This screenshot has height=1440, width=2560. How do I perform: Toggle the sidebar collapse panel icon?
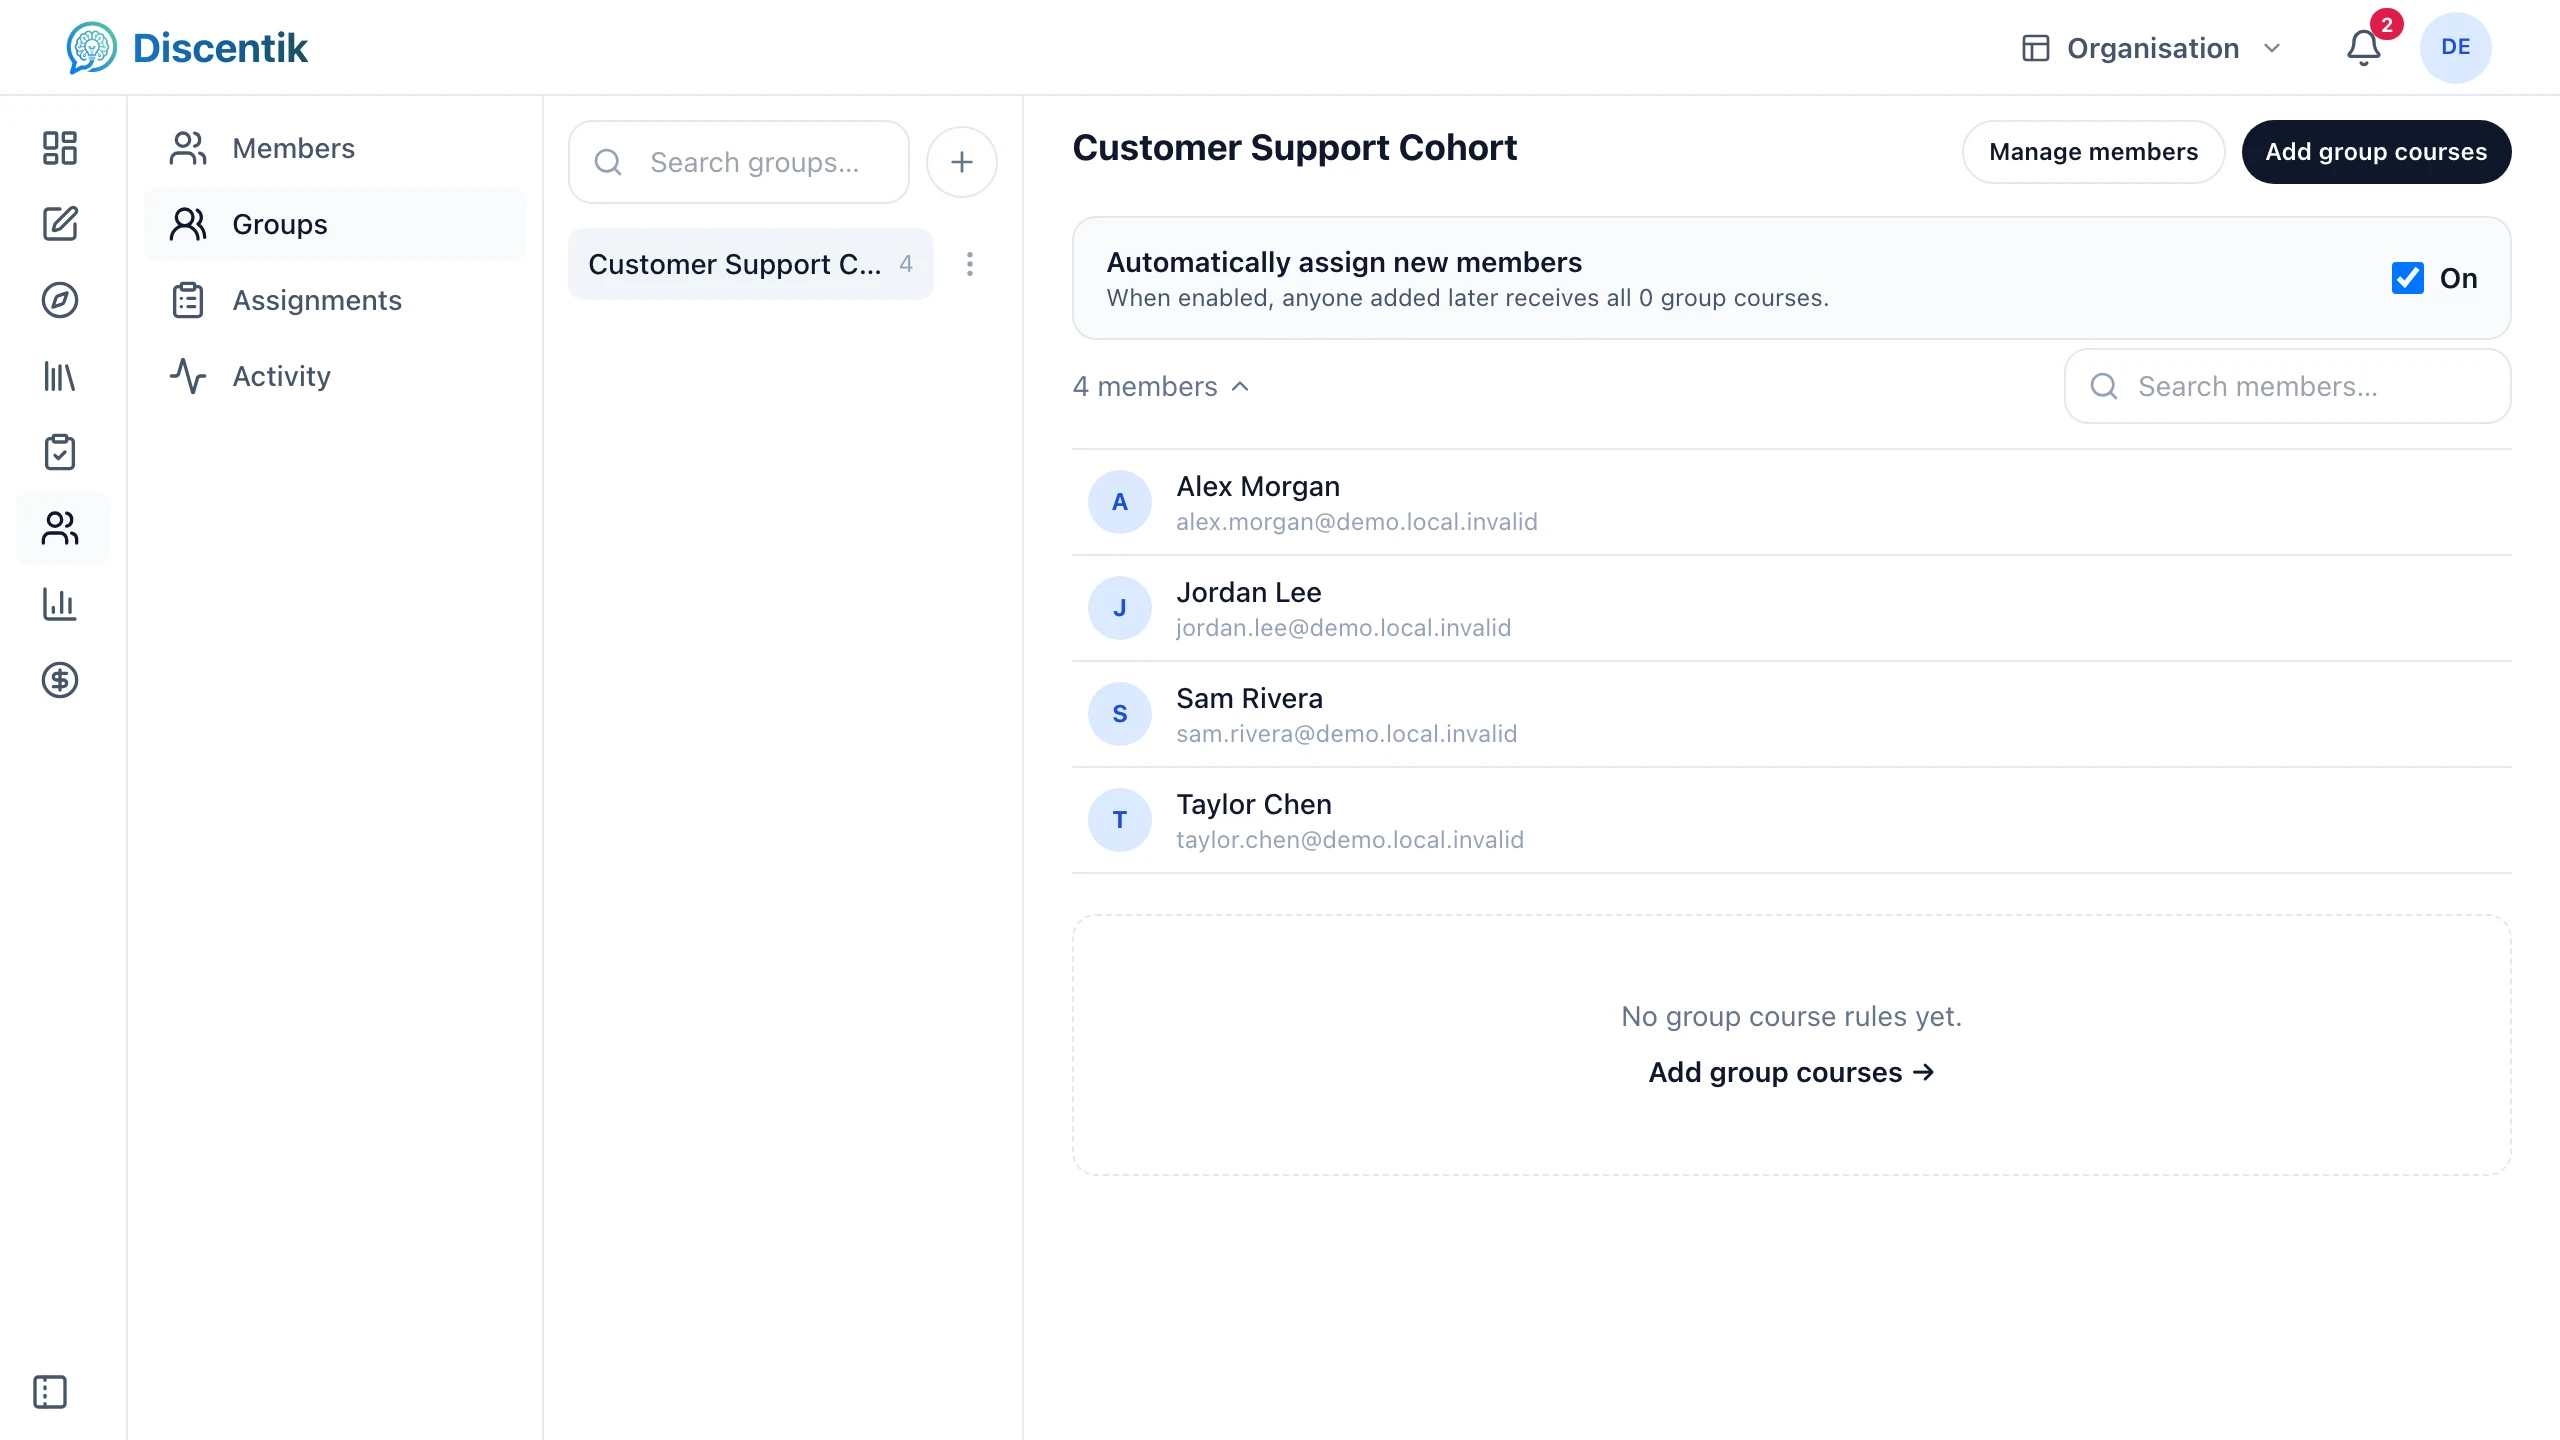(x=50, y=1392)
